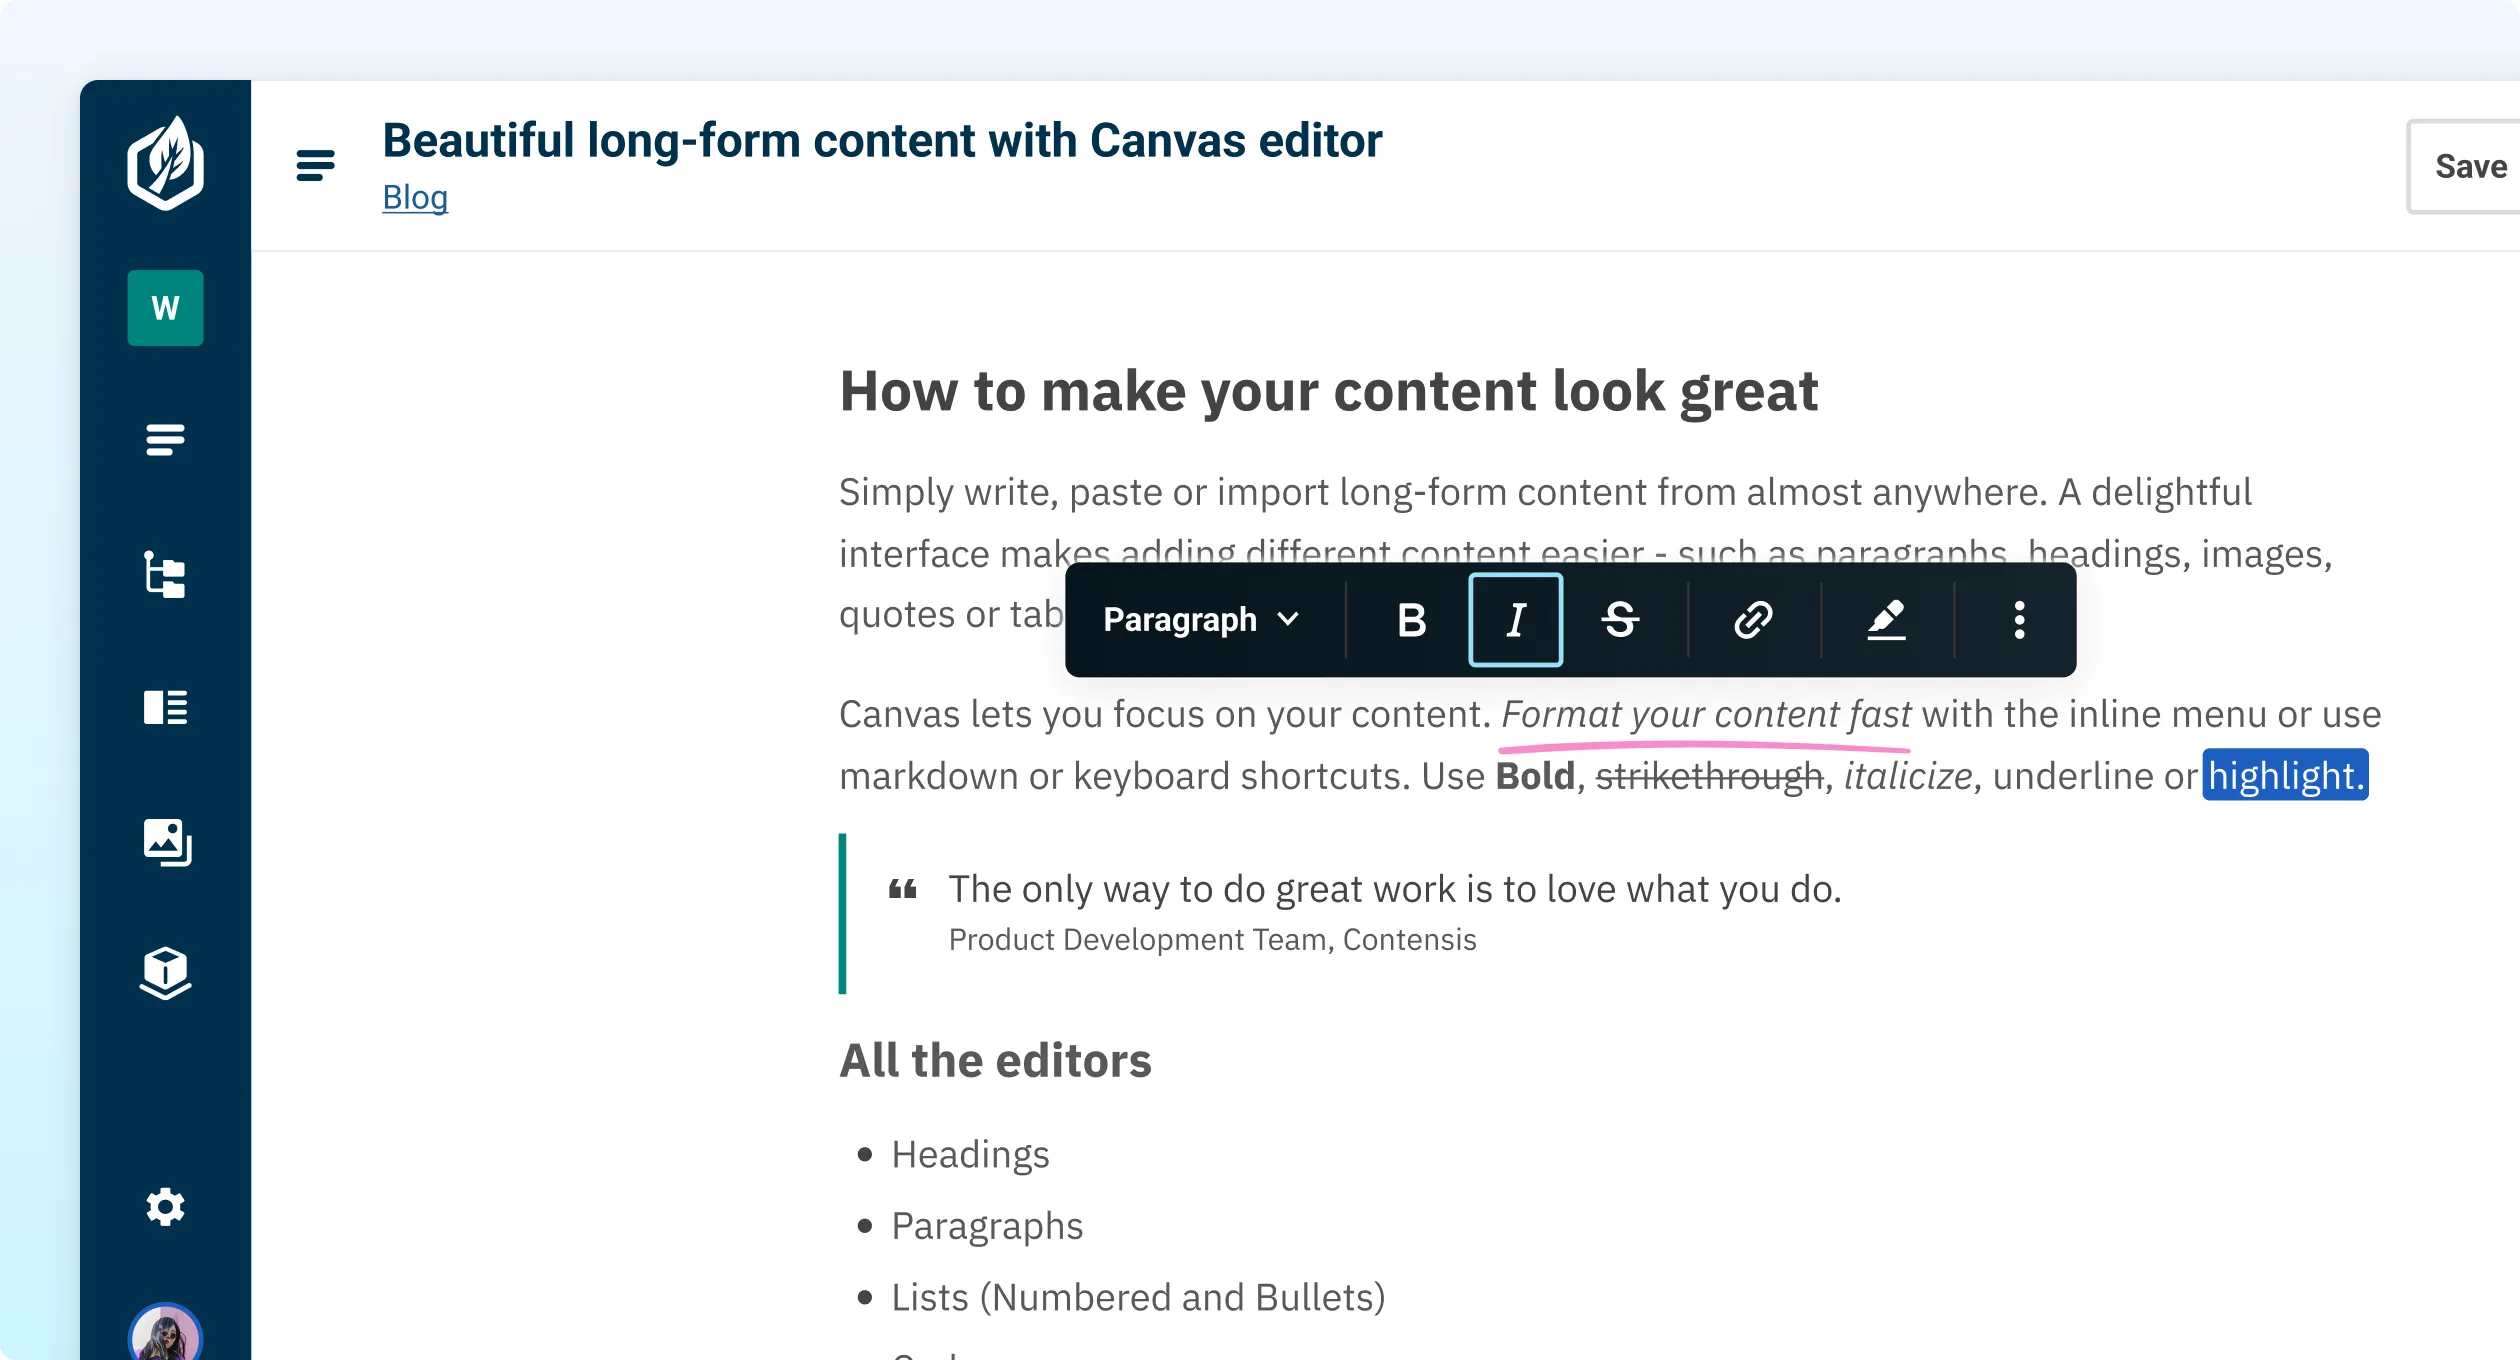Toggle bold formatting in the inline menu

1411,619
